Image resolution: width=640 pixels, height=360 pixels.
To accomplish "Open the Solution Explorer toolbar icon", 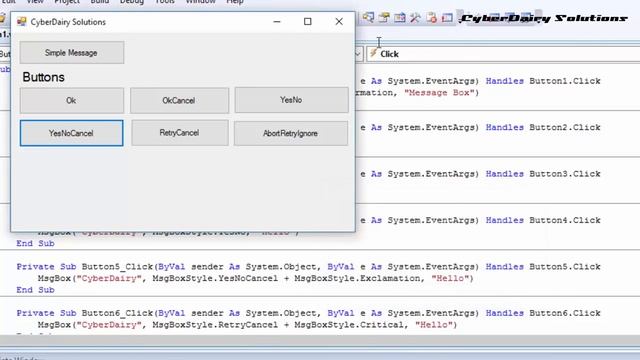I will [368, 18].
